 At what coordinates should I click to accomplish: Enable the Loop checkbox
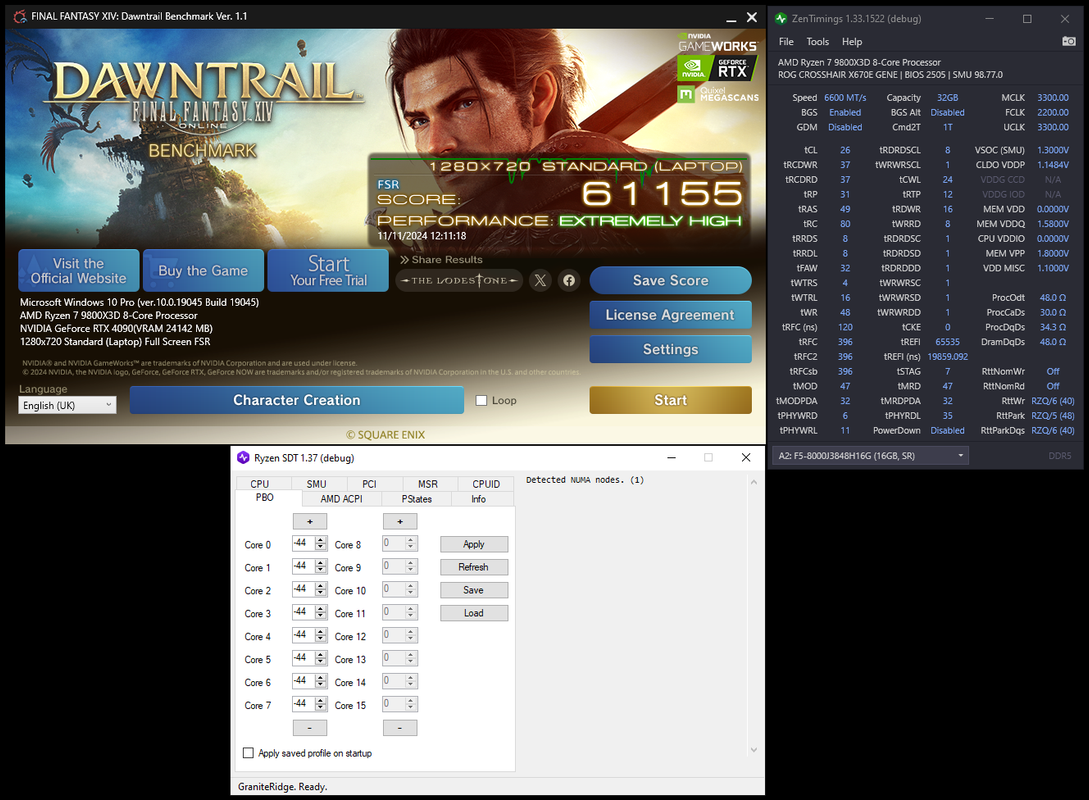(x=481, y=401)
